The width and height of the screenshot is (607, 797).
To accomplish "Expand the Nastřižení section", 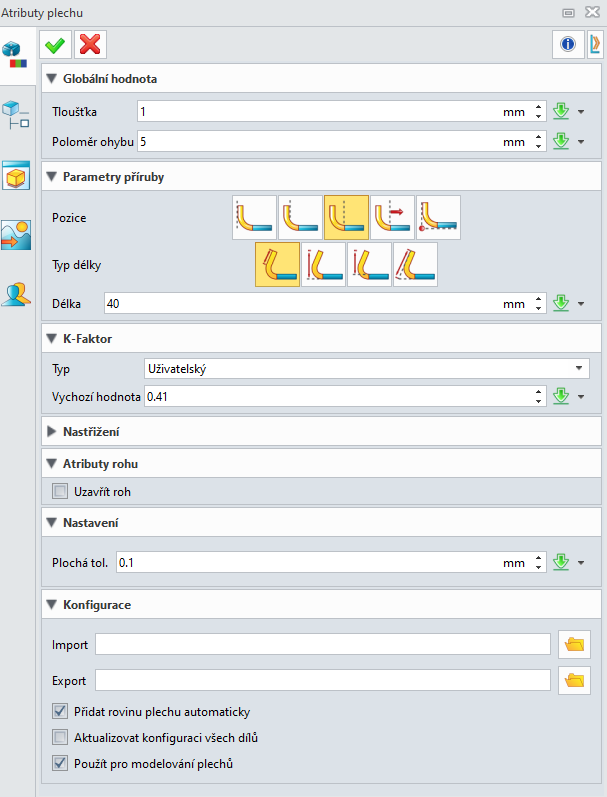I will 51,432.
